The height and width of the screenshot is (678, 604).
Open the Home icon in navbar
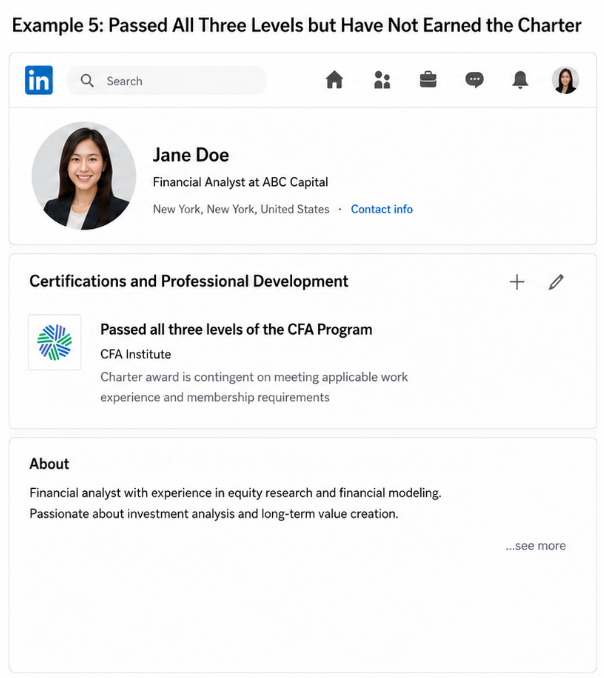tap(334, 80)
